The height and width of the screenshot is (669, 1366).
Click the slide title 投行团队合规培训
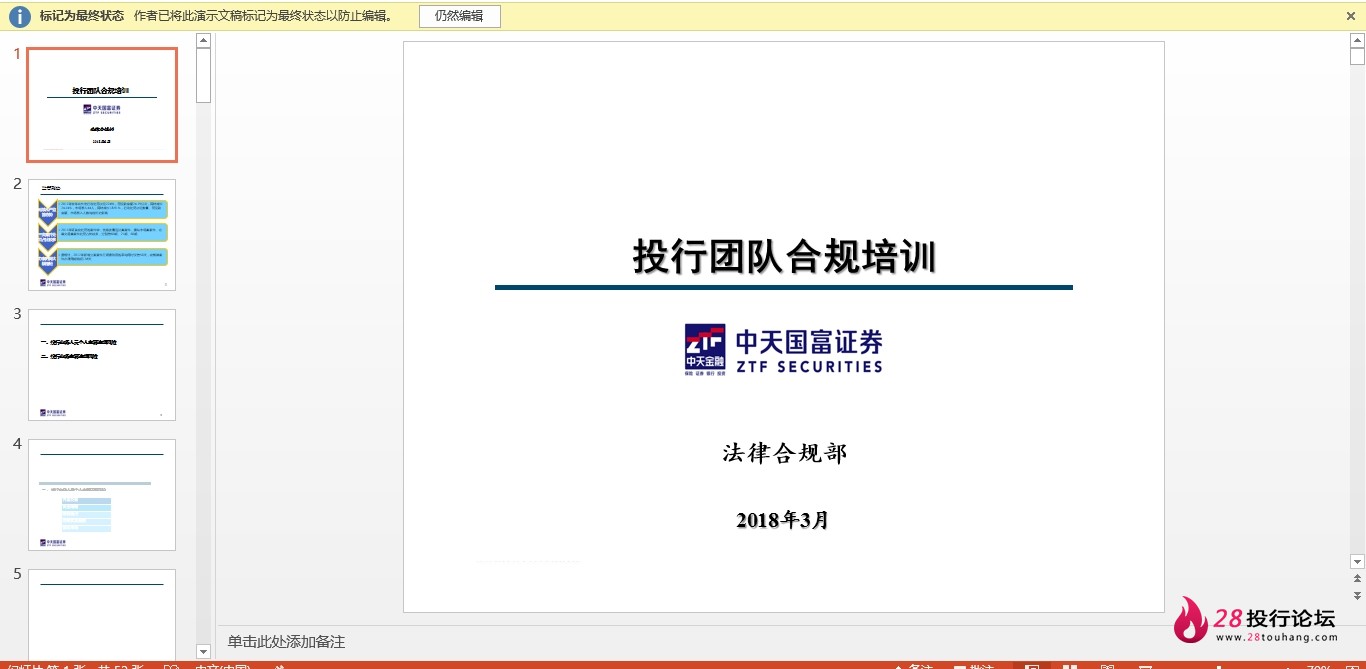pyautogui.click(x=784, y=257)
